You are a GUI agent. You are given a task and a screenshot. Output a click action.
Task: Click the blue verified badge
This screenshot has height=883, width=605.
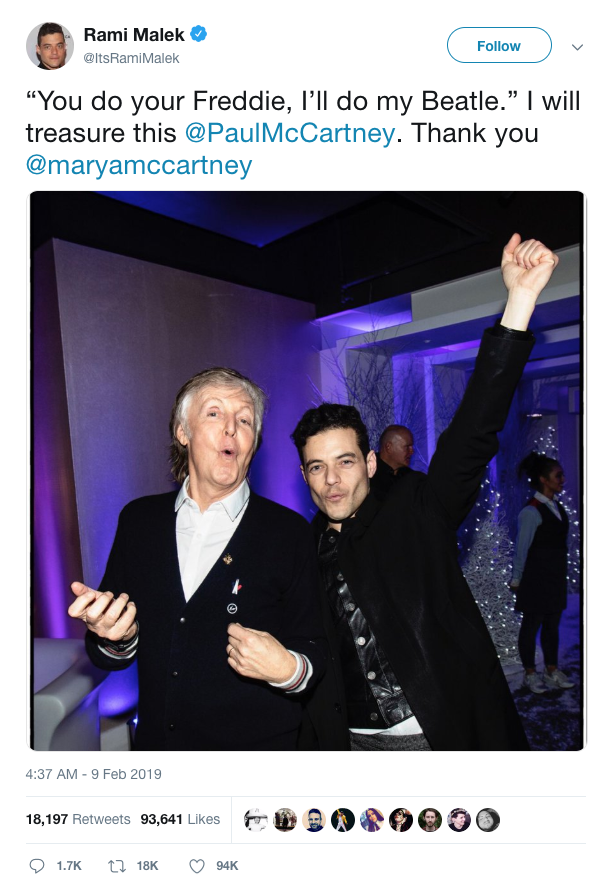pos(198,34)
